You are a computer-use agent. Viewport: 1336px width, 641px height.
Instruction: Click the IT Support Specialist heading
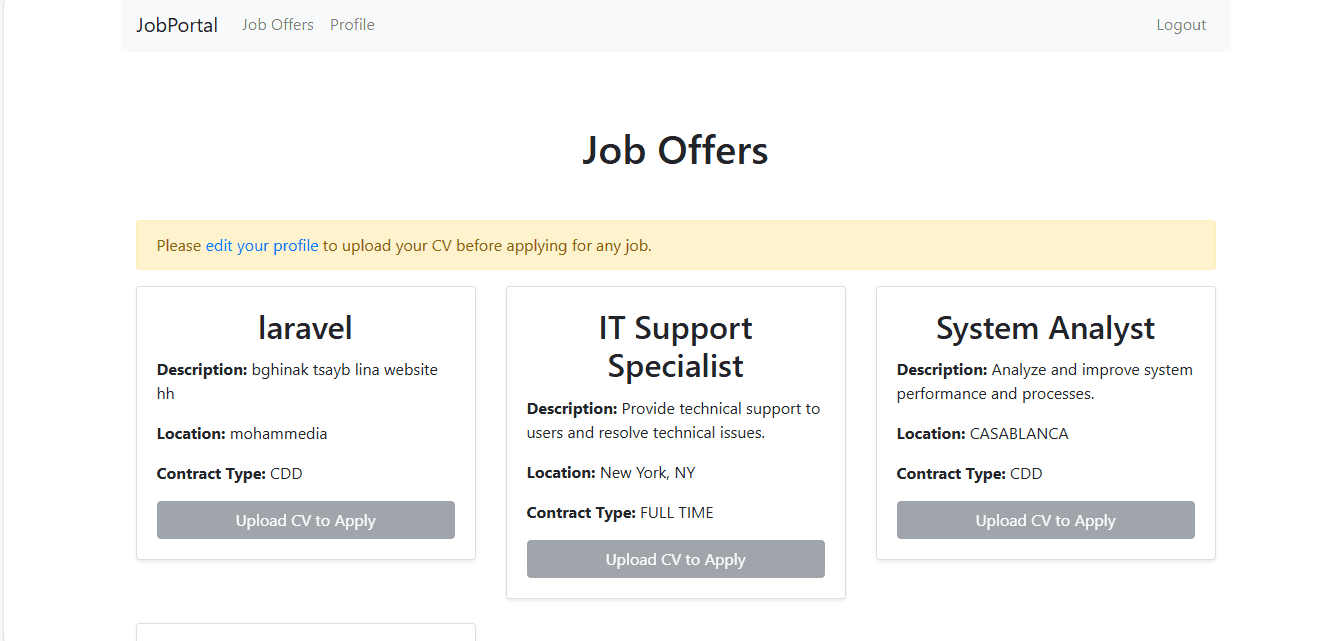[675, 346]
